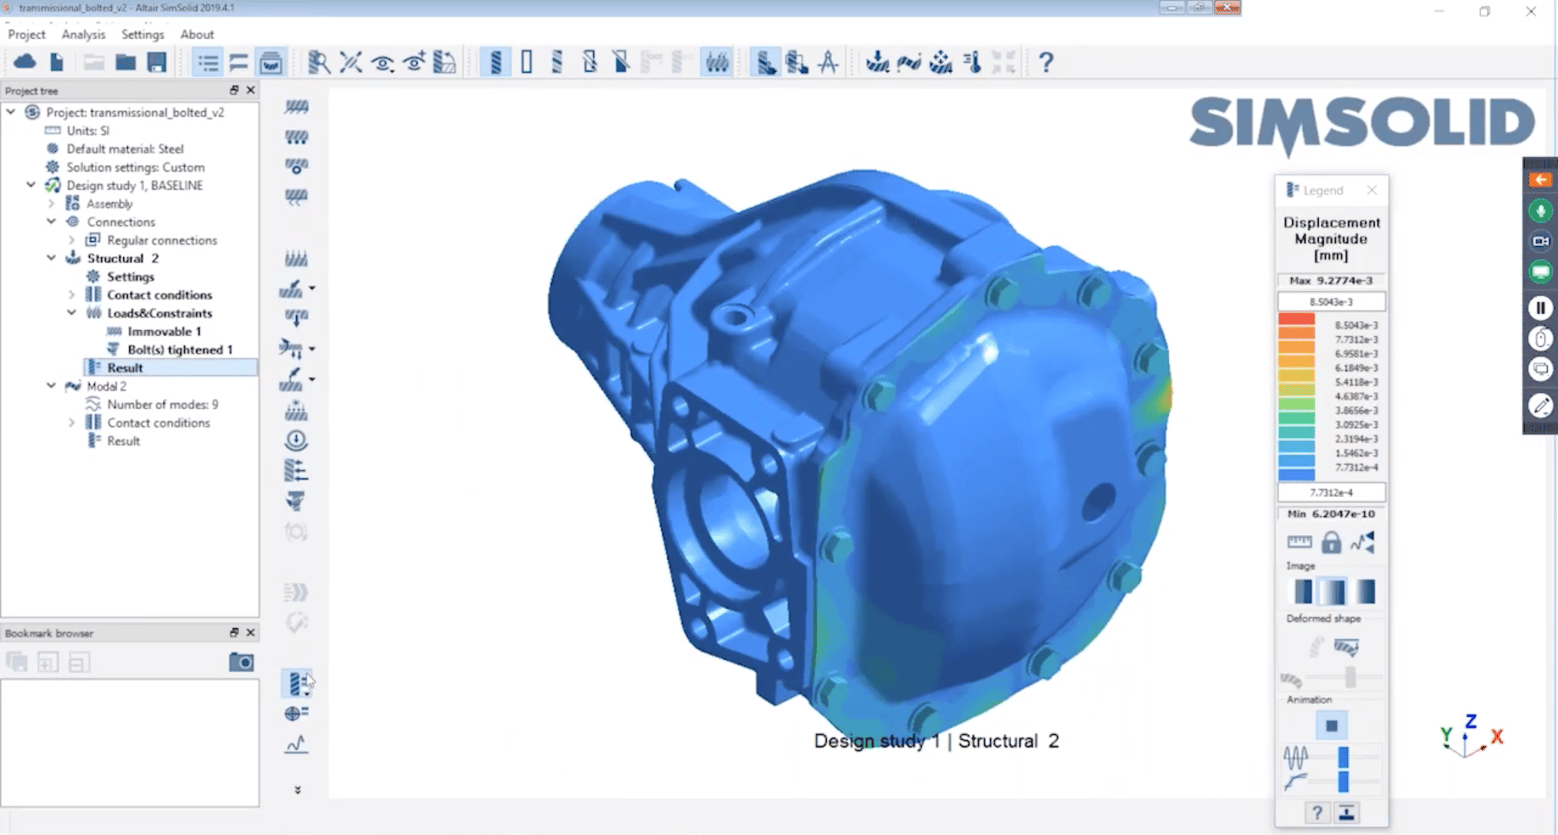
Task: Open the Settings menu
Action: pyautogui.click(x=142, y=34)
